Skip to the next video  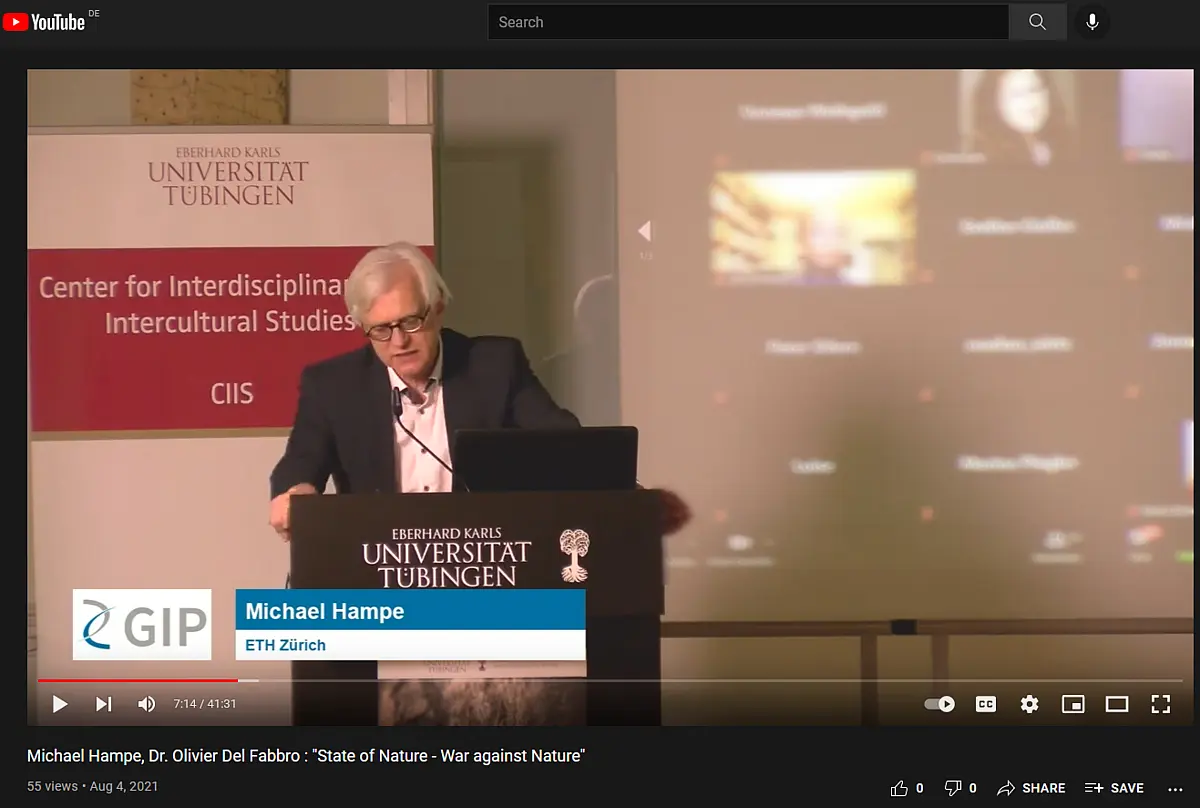click(x=103, y=704)
